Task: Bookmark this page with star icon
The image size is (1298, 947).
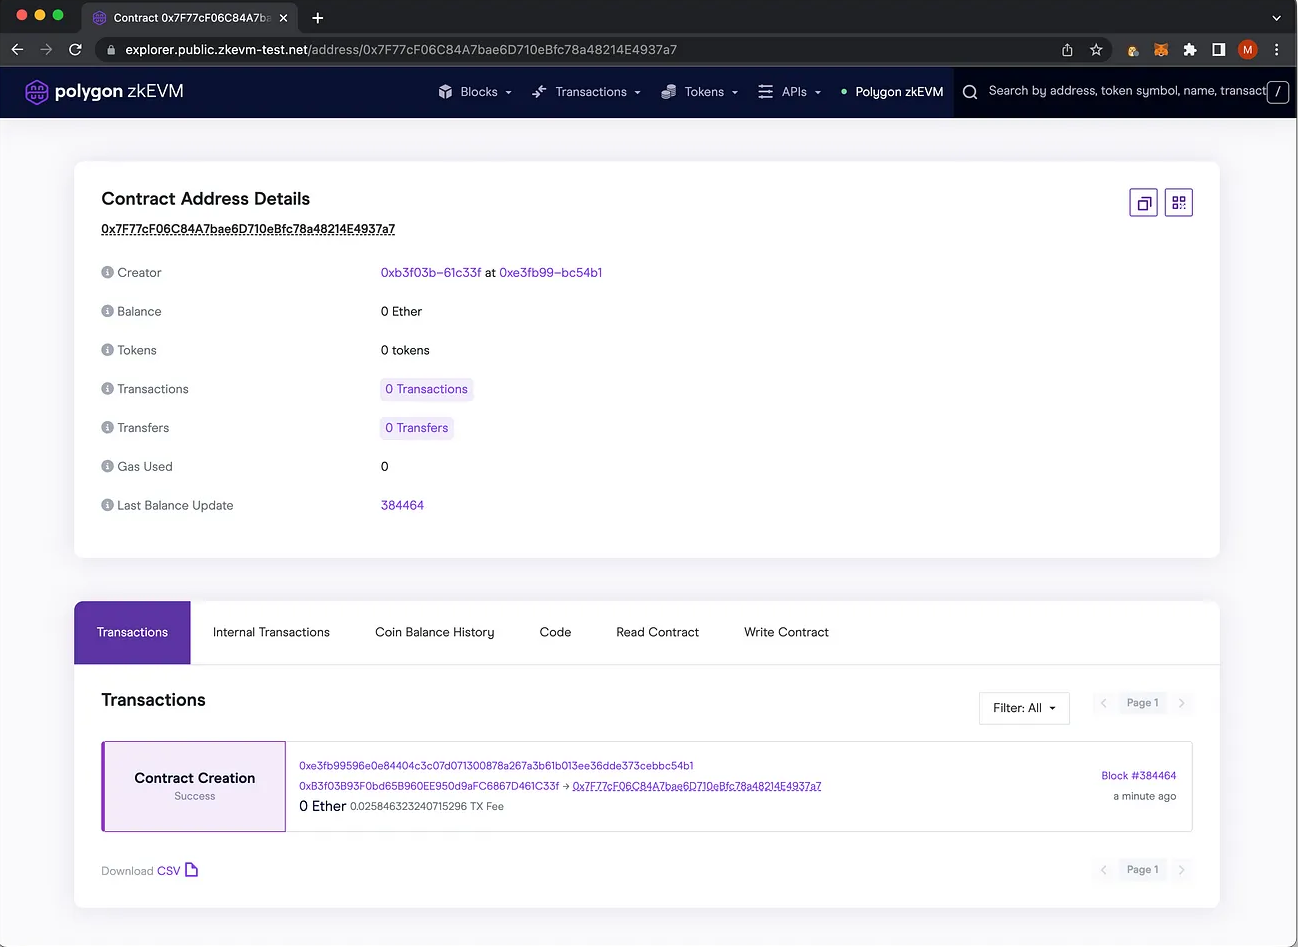Action: click(x=1096, y=49)
